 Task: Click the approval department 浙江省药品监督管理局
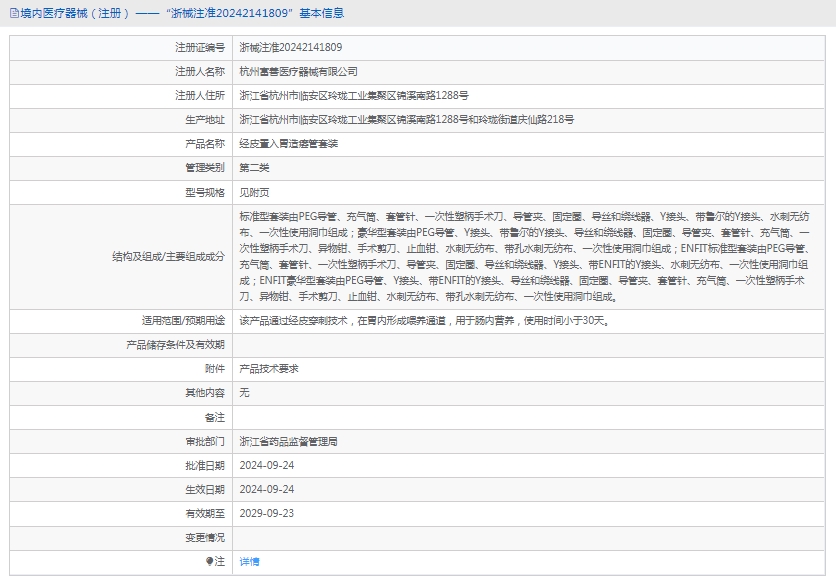[x=288, y=441]
